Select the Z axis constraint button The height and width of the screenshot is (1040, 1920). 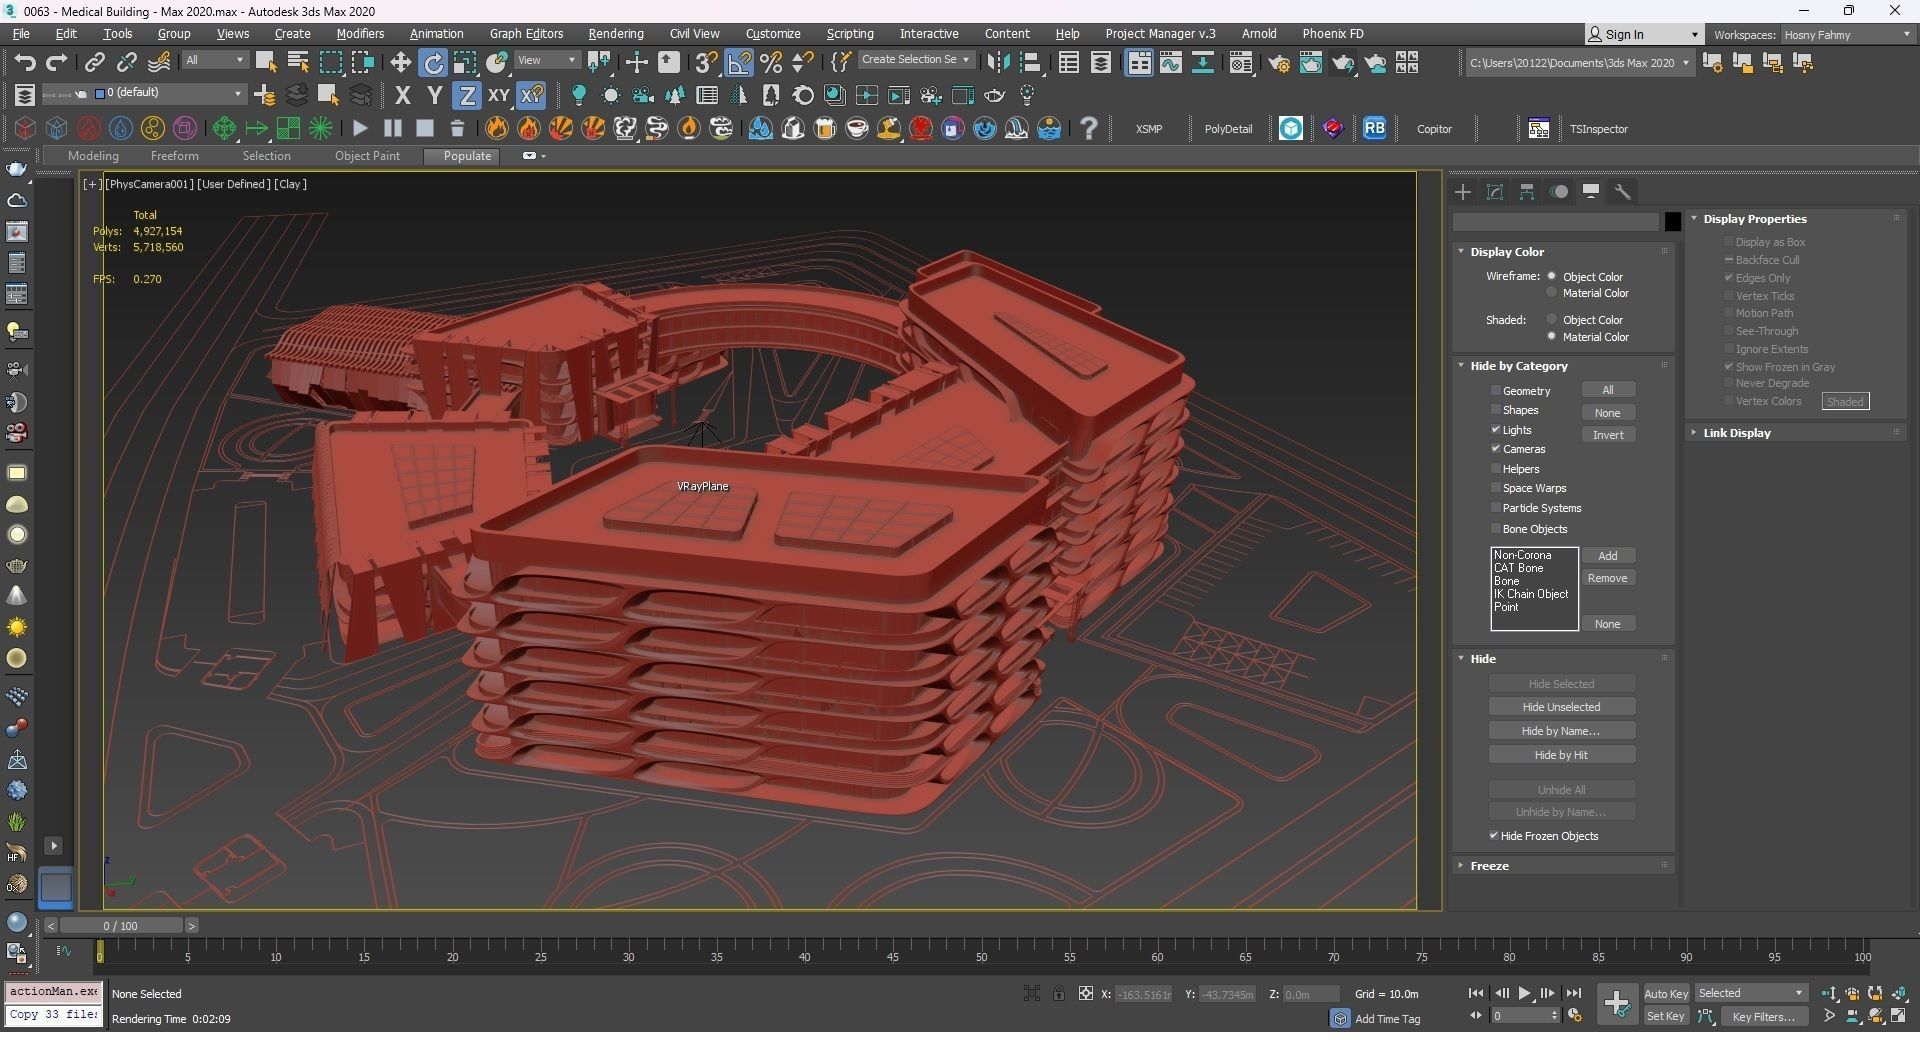pyautogui.click(x=467, y=95)
